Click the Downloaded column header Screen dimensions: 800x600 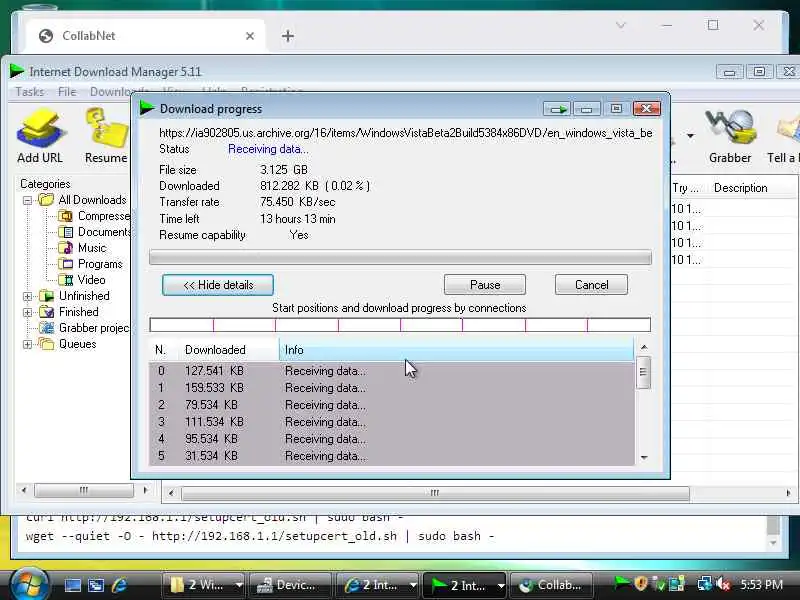[x=228, y=350]
